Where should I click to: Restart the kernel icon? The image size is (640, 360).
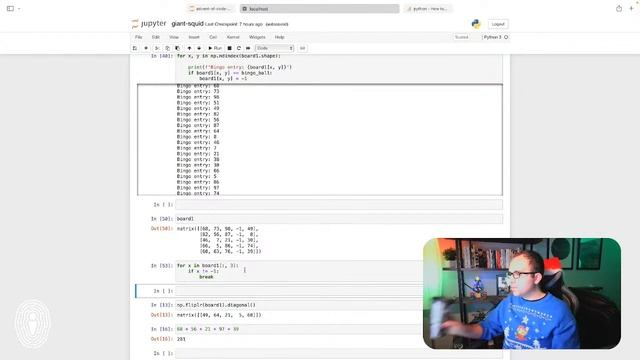pyautogui.click(x=239, y=48)
